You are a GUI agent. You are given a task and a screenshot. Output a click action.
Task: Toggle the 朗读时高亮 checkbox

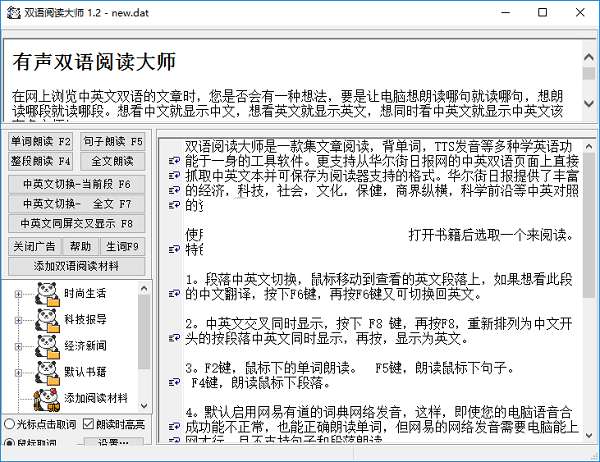pyautogui.click(x=88, y=424)
